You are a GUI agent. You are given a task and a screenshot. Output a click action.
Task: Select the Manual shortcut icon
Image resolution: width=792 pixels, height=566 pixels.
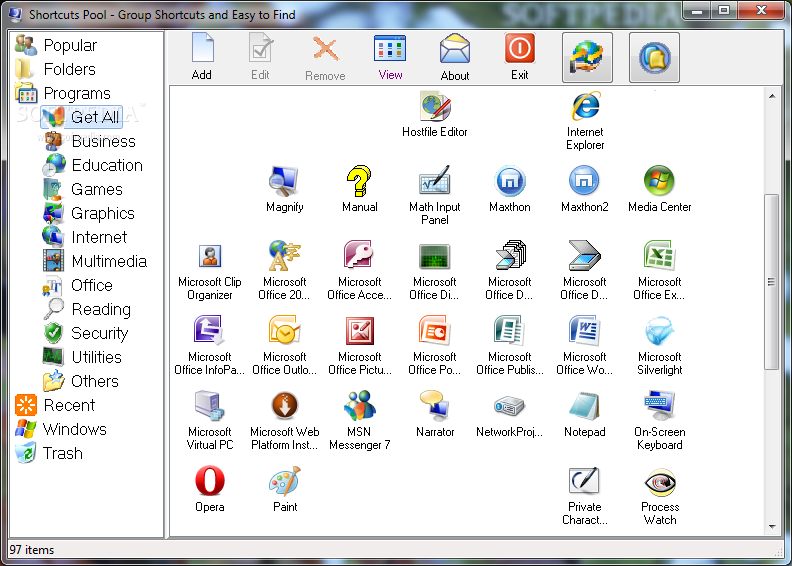click(360, 190)
